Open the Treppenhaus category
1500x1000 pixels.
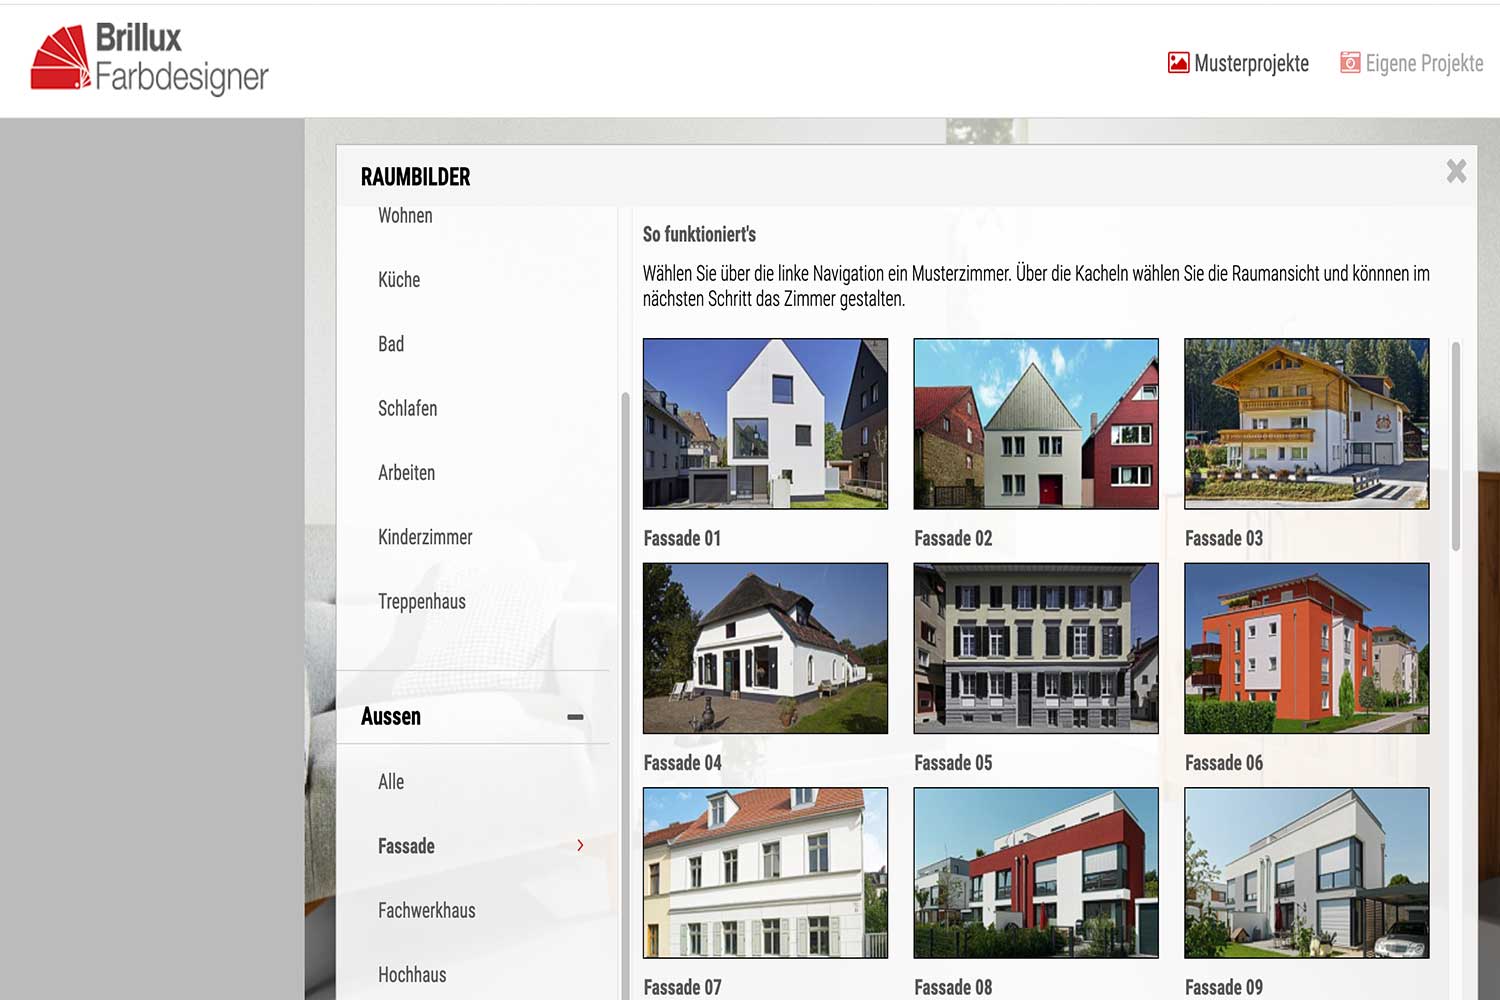pyautogui.click(x=421, y=601)
